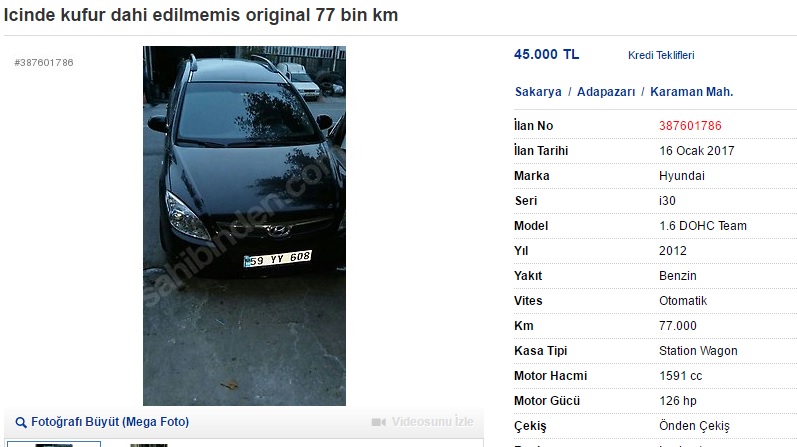Image resolution: width=797 pixels, height=447 pixels.
Task: Click the red listing number 387601786
Action: pyautogui.click(x=690, y=126)
